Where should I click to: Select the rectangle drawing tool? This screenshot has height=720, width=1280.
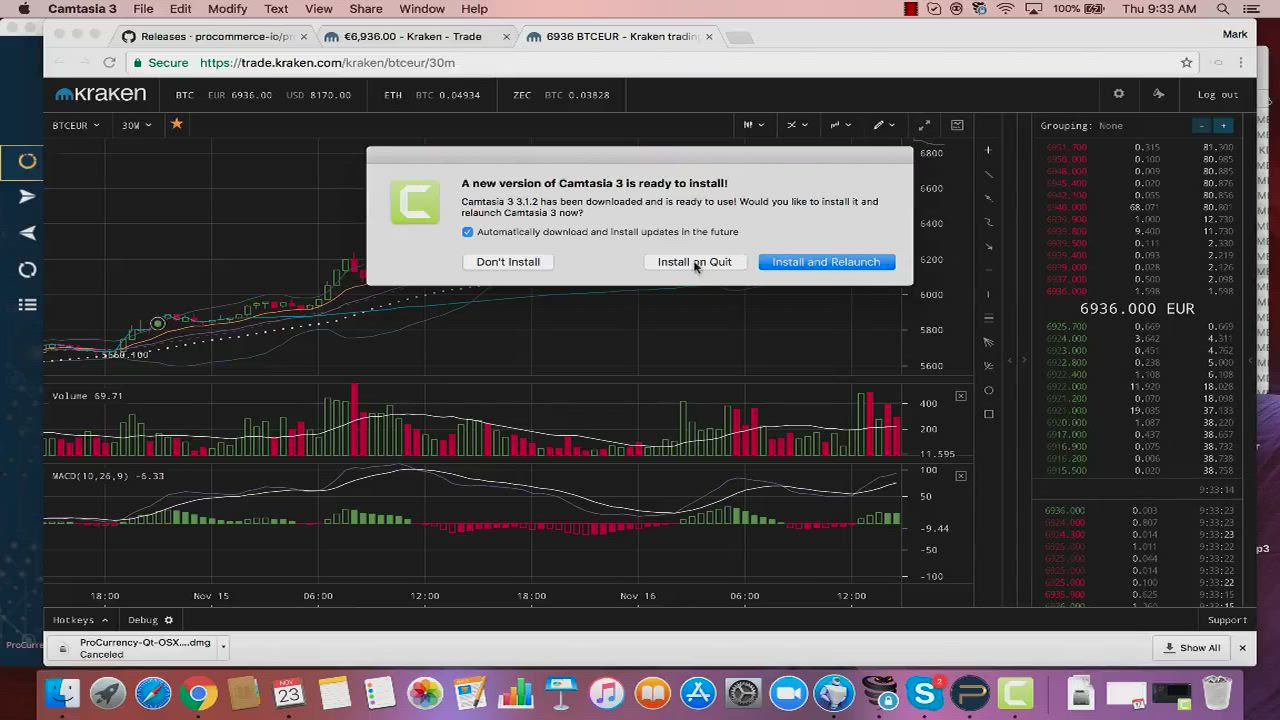point(988,414)
